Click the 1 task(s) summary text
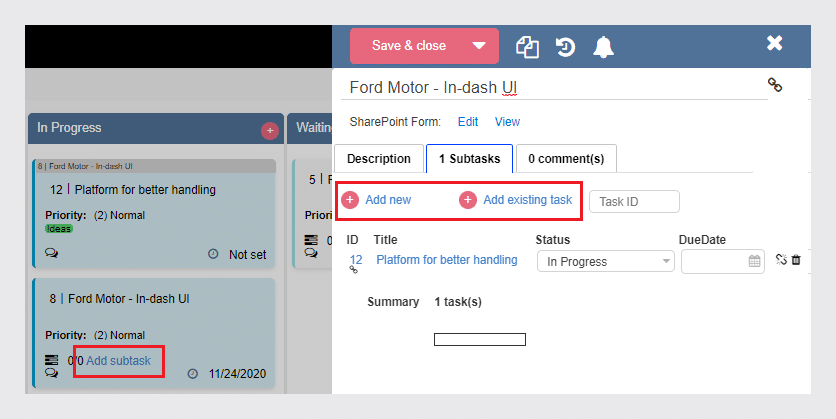Viewport: 836px width, 419px height. [x=458, y=302]
